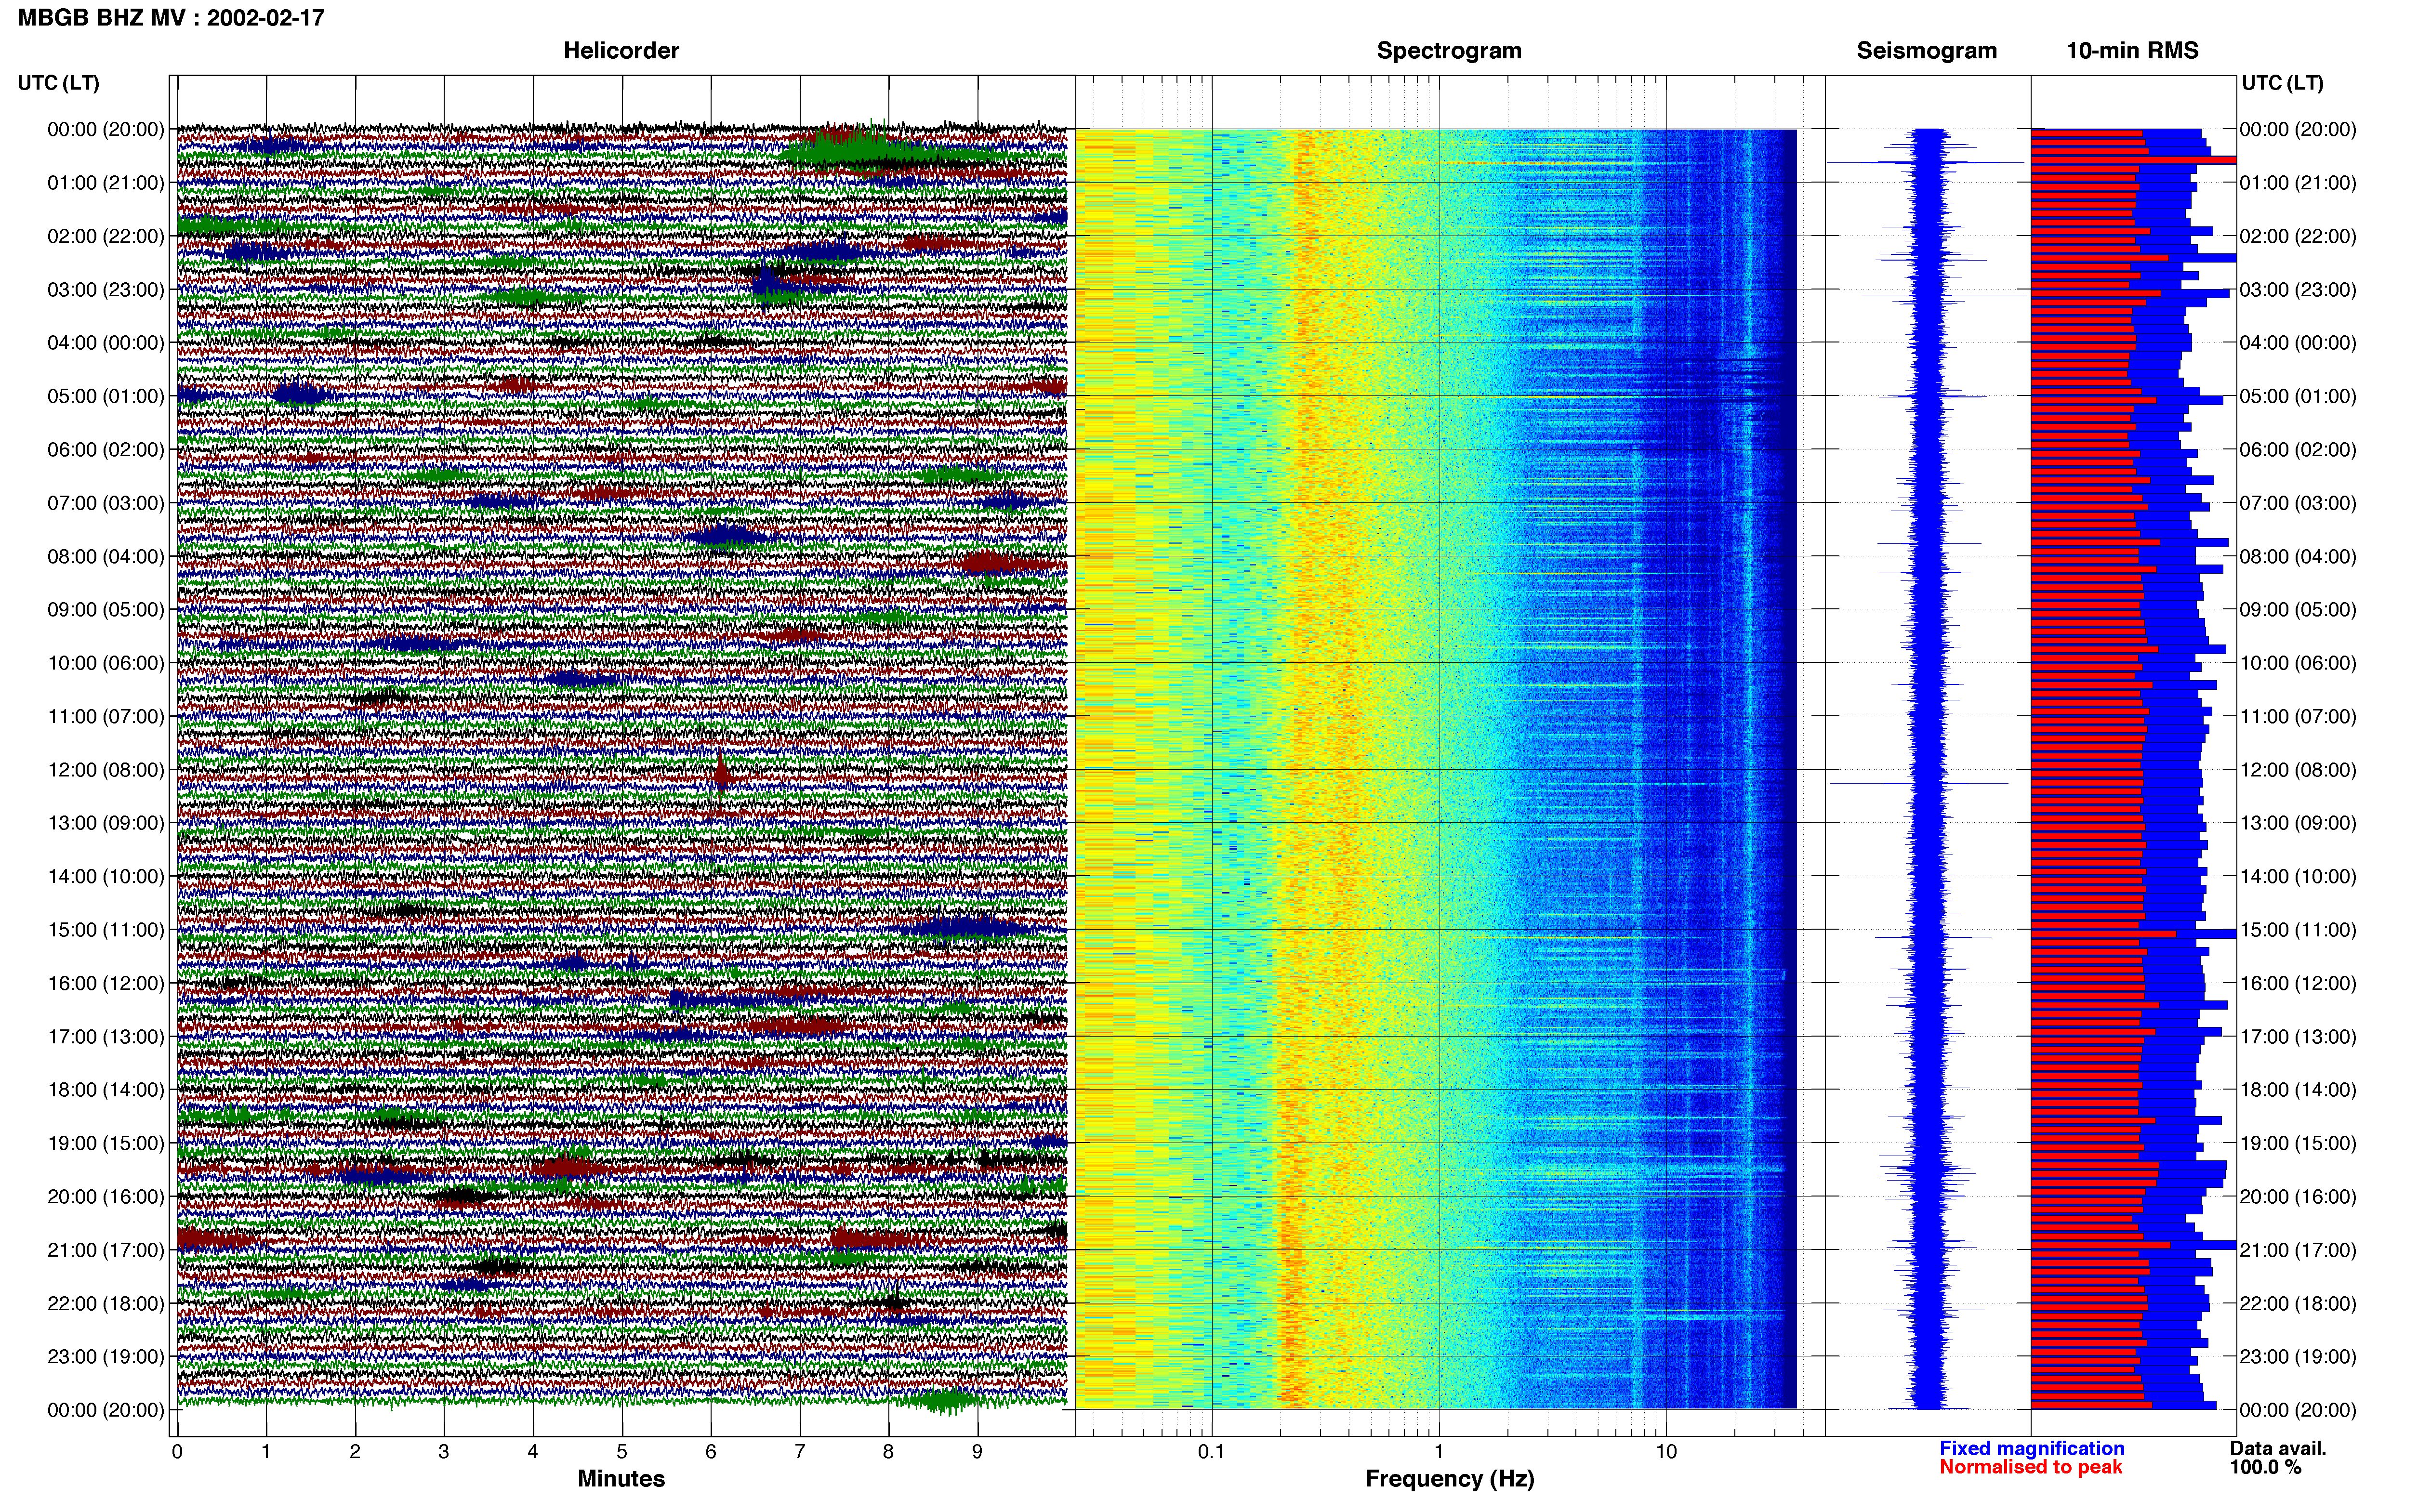Select left time label '05:00 (01:00)'
This screenshot has width=2418, height=1512.
coord(106,396)
